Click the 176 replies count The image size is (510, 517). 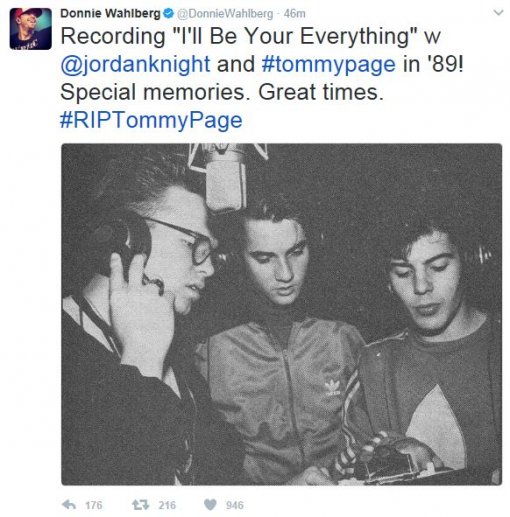pos(94,505)
